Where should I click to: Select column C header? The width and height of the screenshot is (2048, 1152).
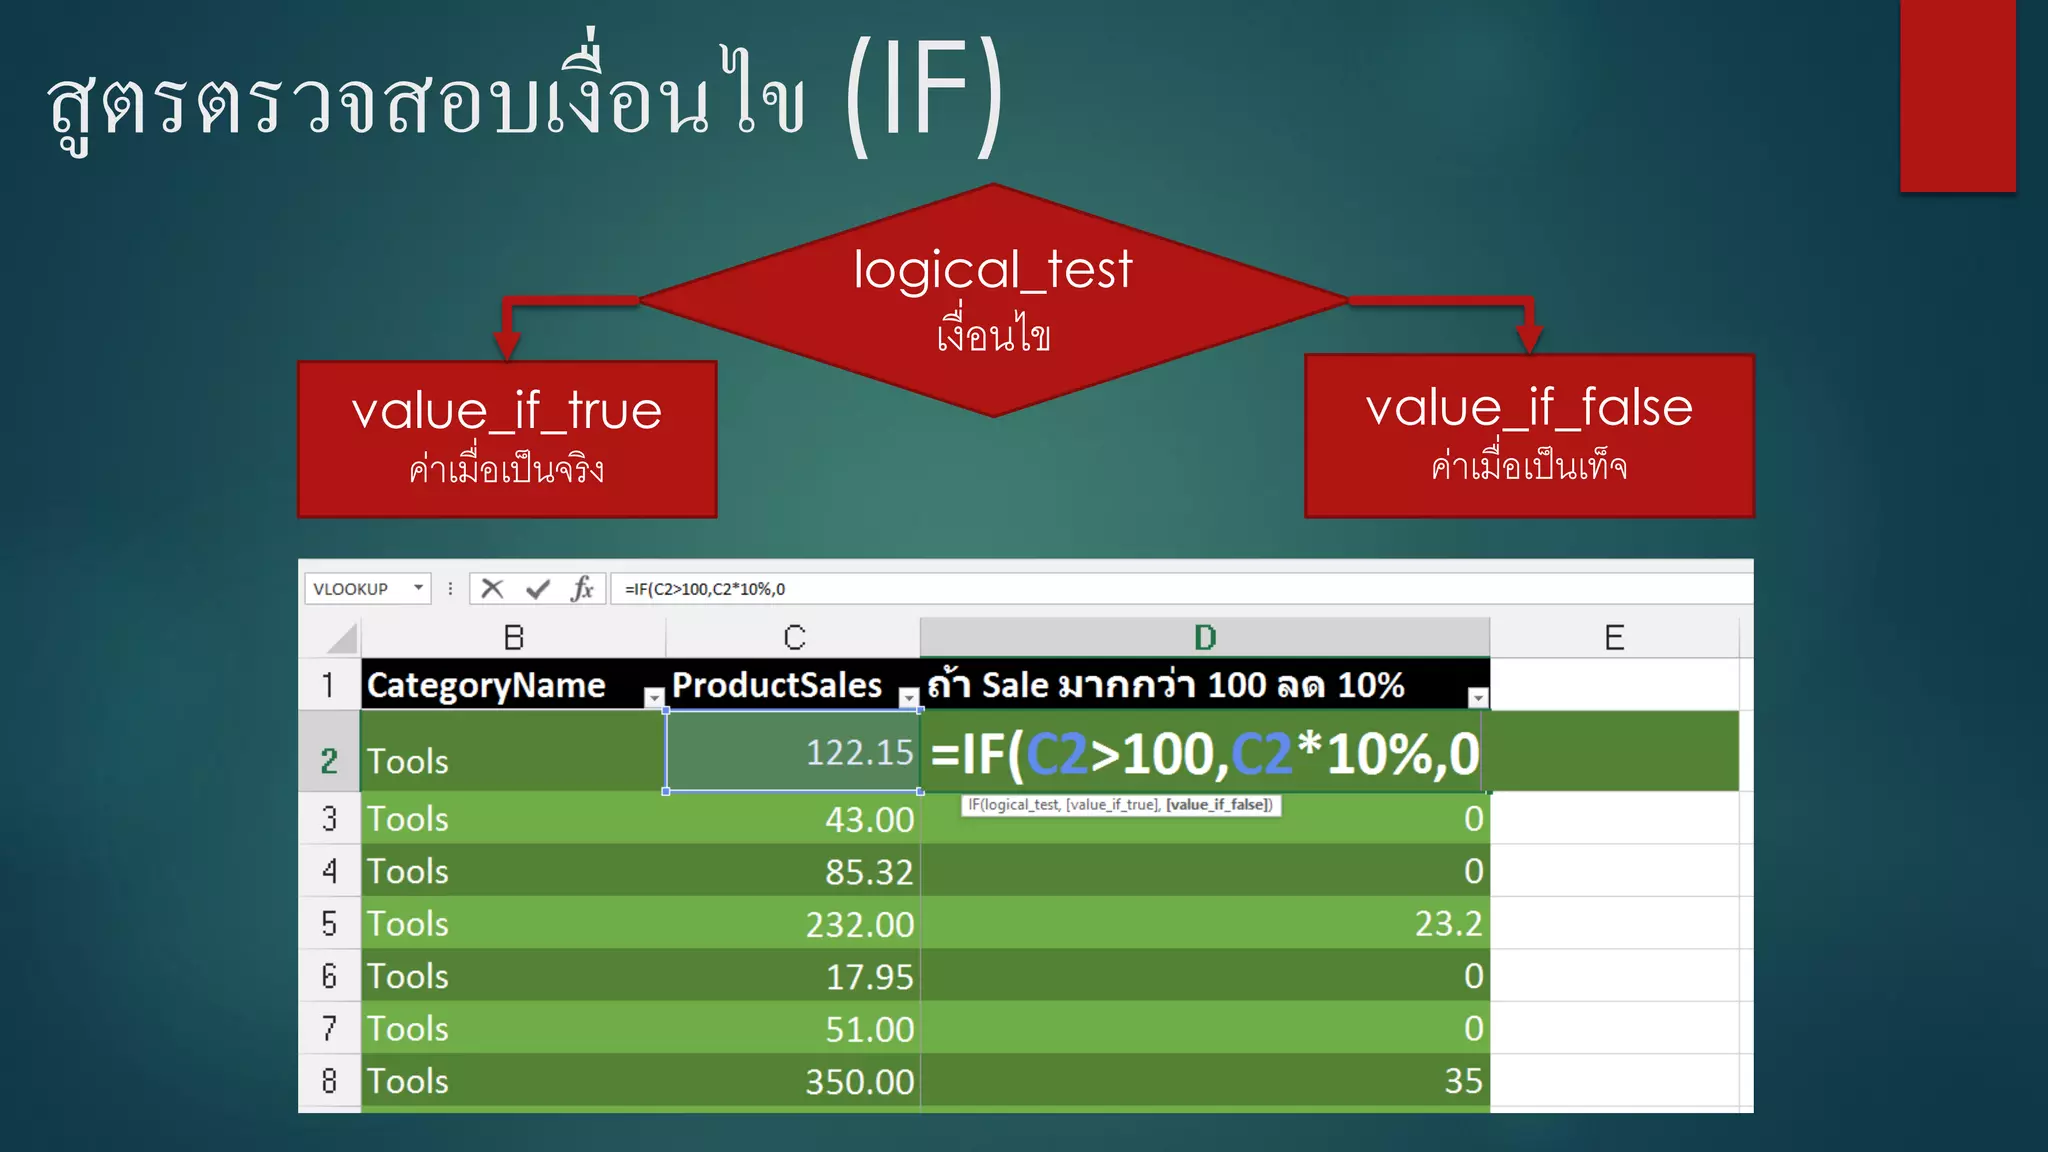pos(793,637)
